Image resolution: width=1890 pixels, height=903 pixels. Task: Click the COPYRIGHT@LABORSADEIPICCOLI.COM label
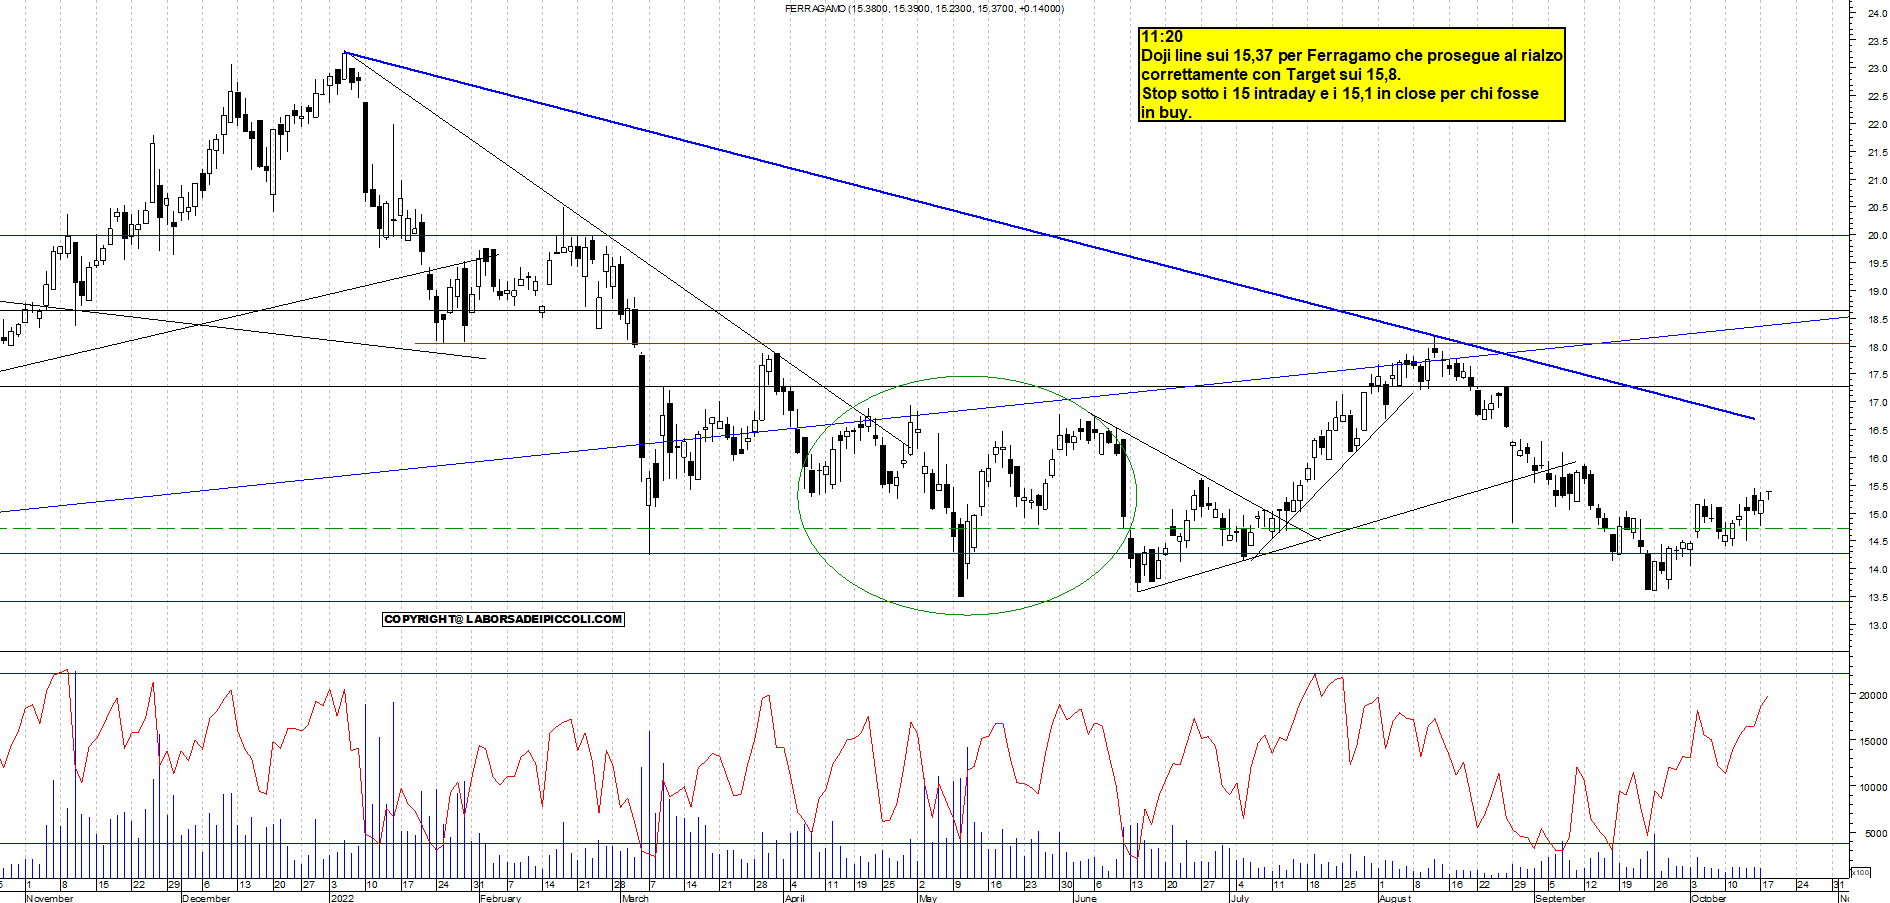coord(503,619)
